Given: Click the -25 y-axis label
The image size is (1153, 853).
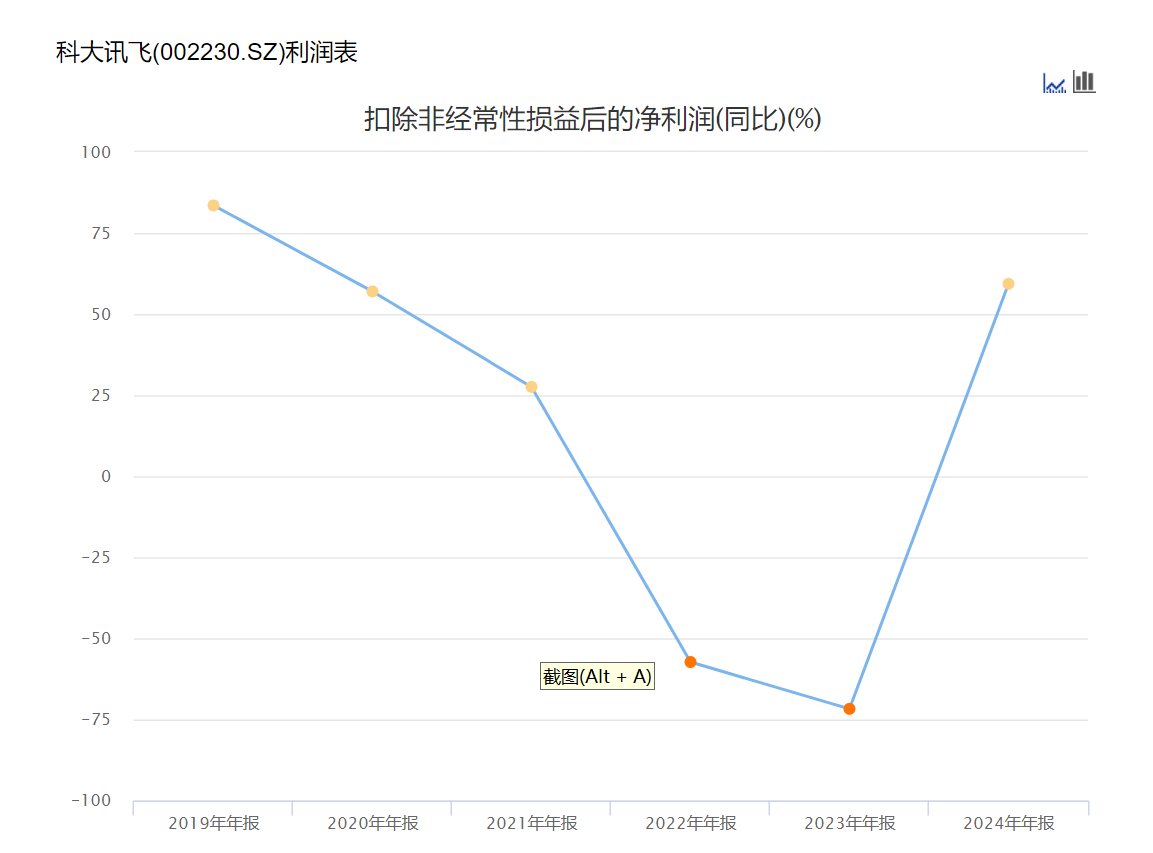Looking at the screenshot, I should (96, 557).
